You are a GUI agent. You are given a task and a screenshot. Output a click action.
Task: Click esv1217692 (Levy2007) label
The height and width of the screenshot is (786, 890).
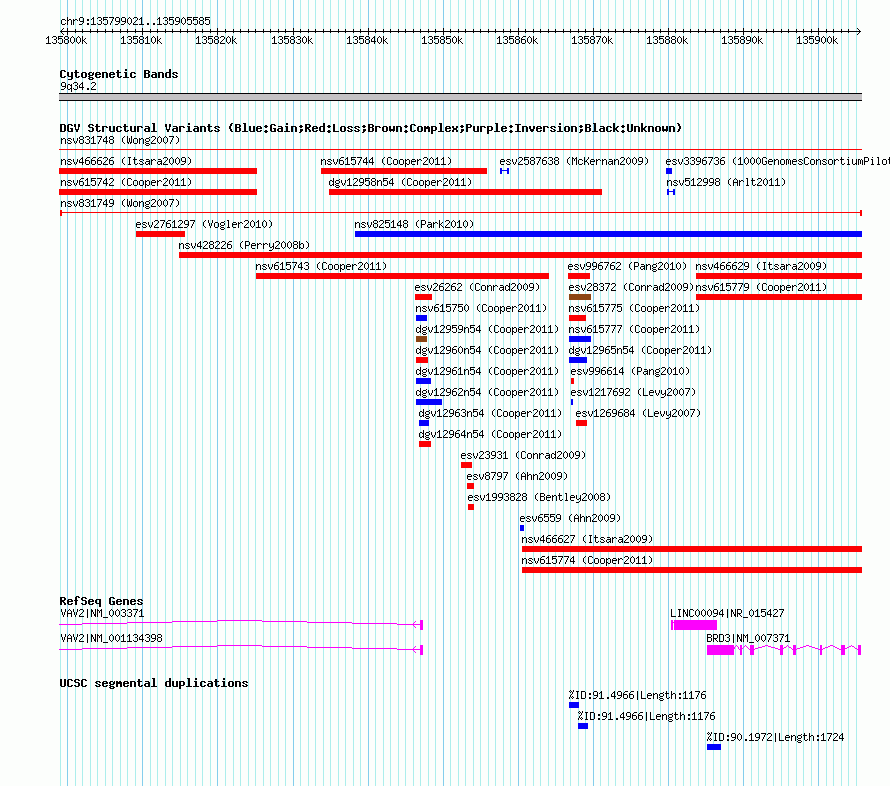633,392
